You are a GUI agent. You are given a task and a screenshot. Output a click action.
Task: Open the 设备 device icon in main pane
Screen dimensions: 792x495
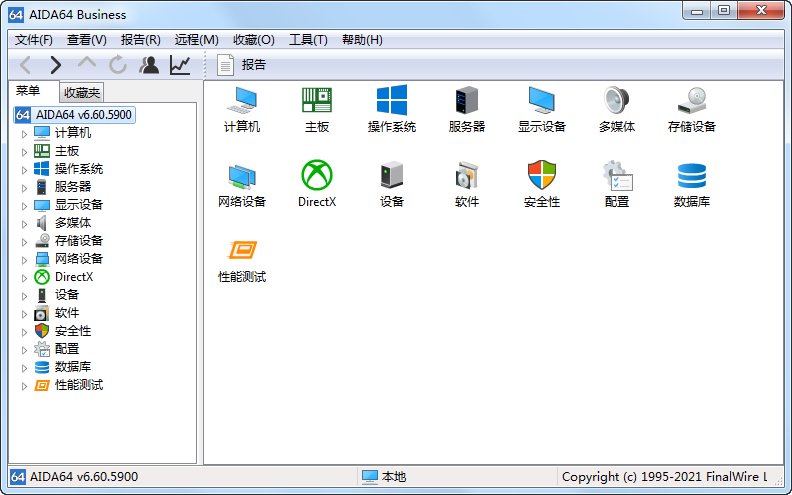[x=391, y=184]
